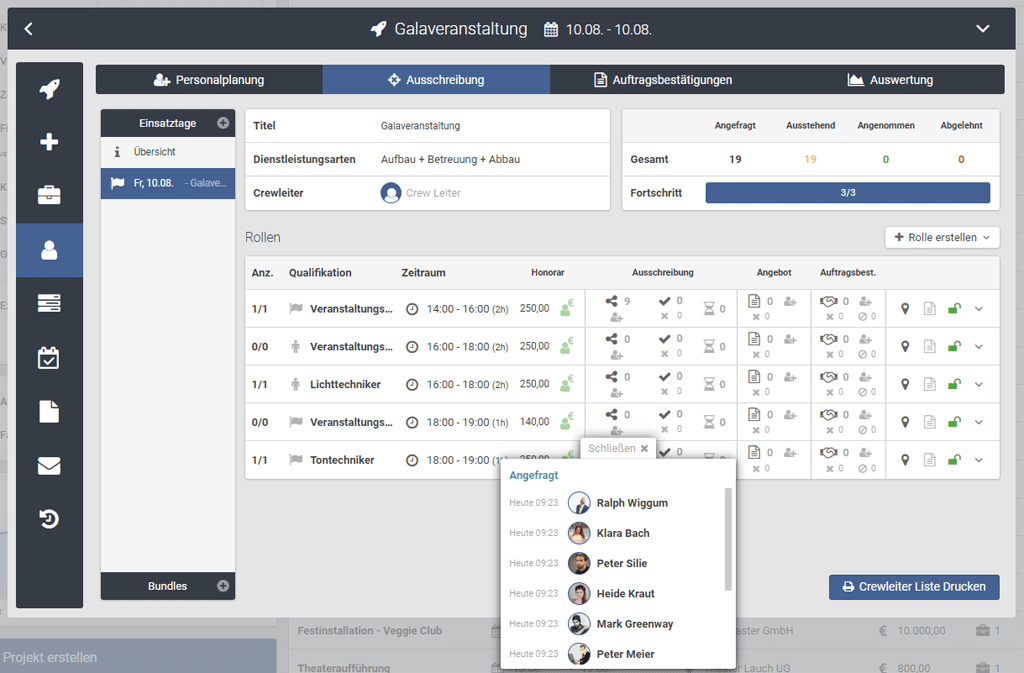Expand the first Veranstaltungs role row chevron
This screenshot has width=1024, height=673.
click(979, 309)
